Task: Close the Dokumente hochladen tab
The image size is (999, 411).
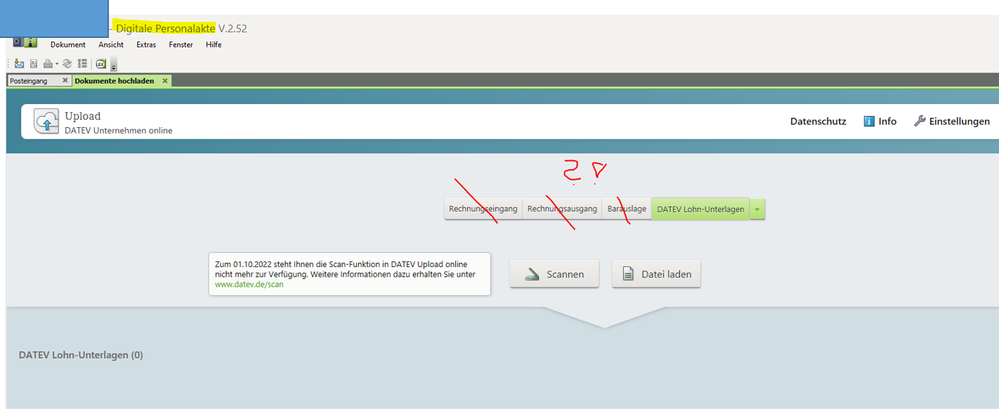Action: [x=165, y=81]
